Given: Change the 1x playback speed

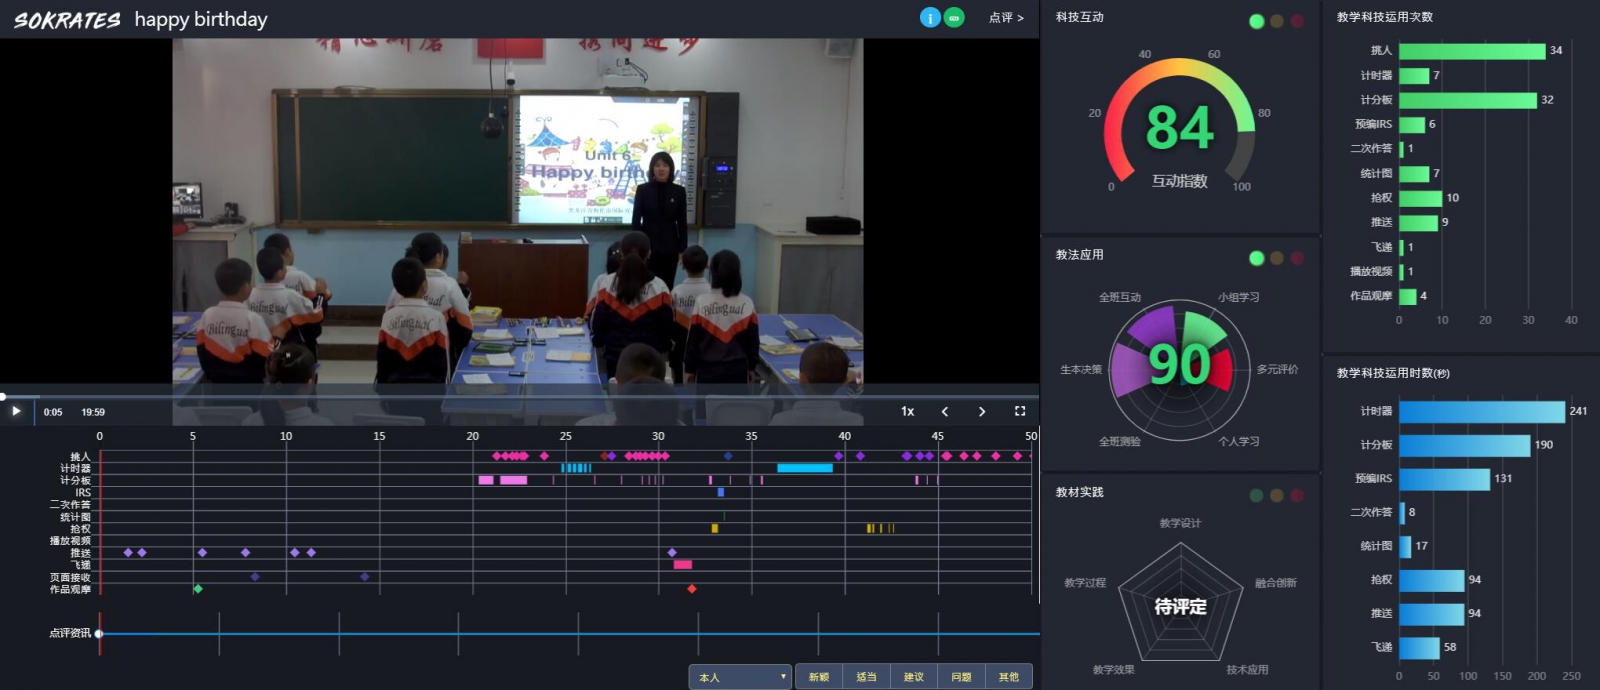Looking at the screenshot, I should (908, 411).
